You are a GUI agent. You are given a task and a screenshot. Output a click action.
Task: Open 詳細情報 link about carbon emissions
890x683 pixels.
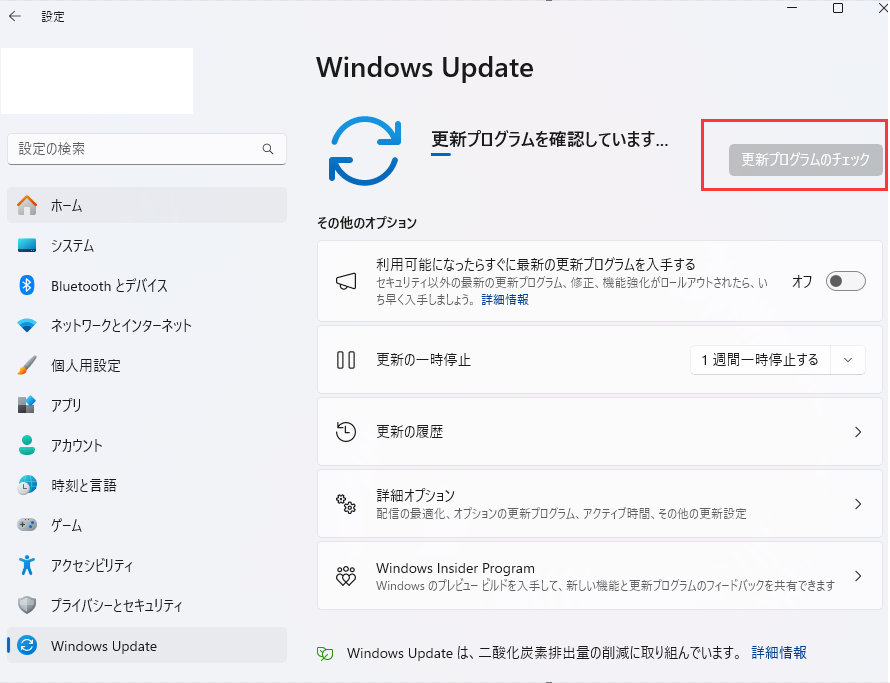click(779, 653)
